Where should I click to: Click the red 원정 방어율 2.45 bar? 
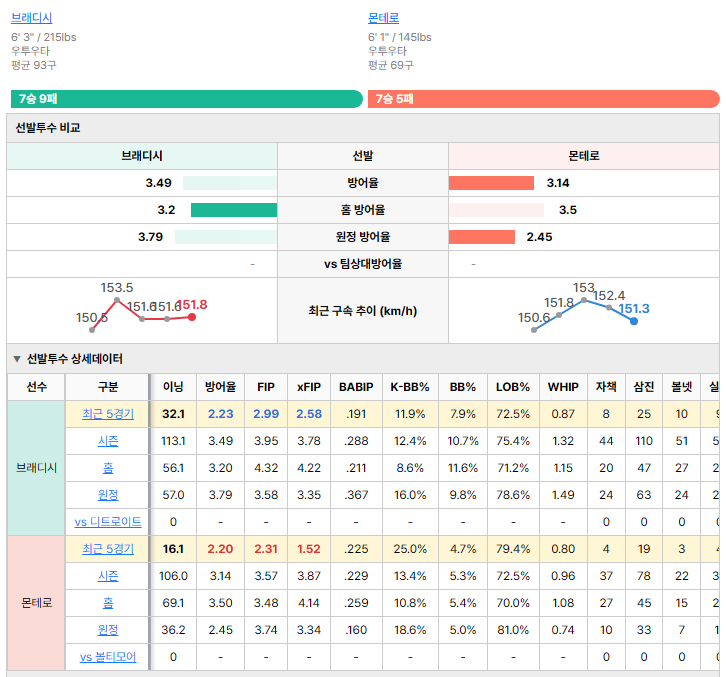pos(482,237)
